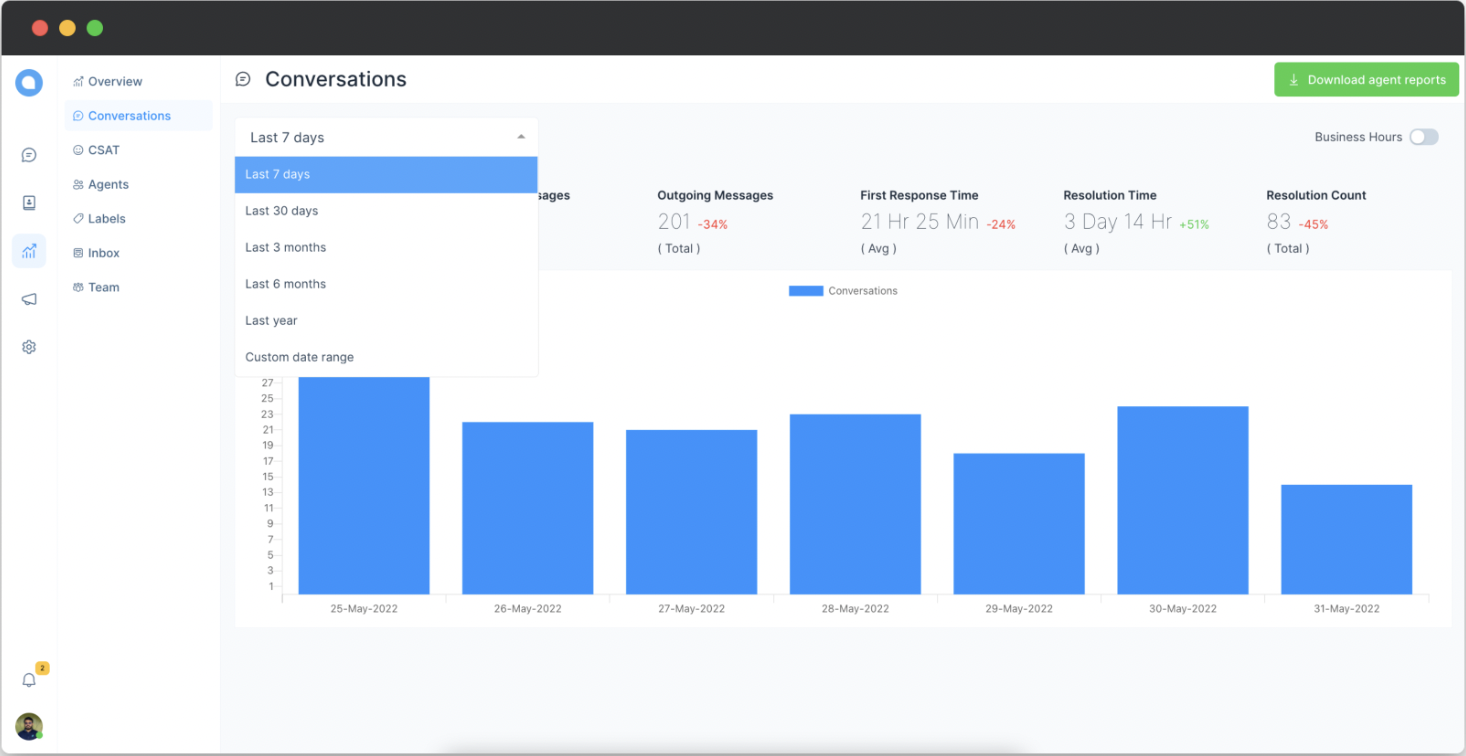1466x756 pixels.
Task: Open the settings gear sidebar icon
Action: coord(29,347)
